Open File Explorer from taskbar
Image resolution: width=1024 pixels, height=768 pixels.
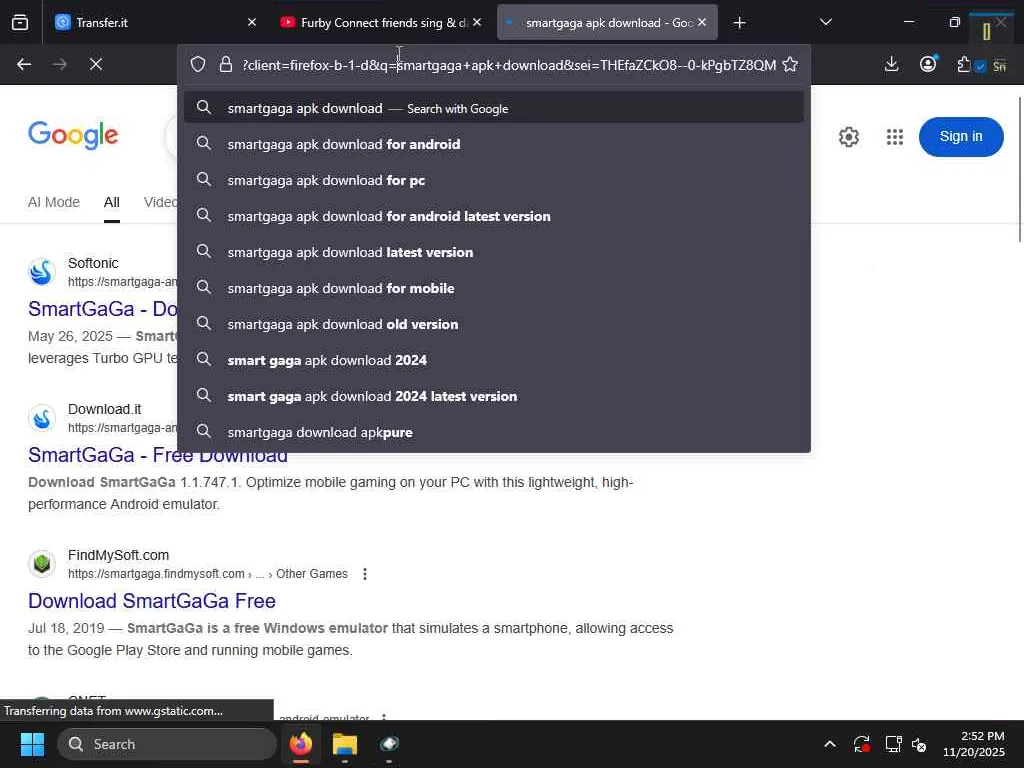tap(345, 744)
